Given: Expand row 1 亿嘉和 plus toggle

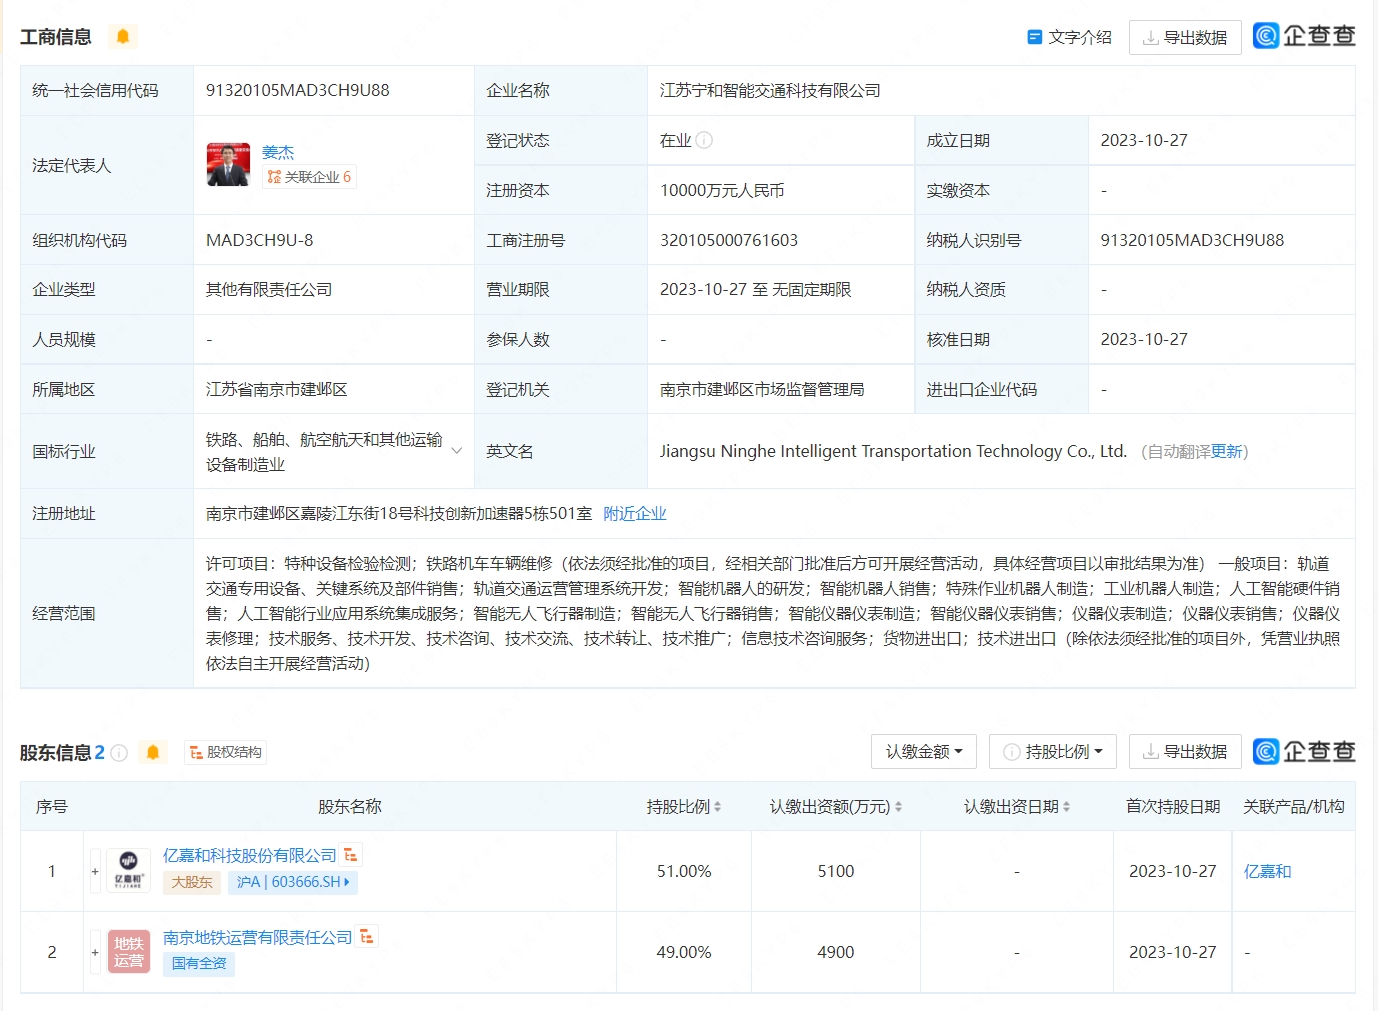Looking at the screenshot, I should (95, 871).
